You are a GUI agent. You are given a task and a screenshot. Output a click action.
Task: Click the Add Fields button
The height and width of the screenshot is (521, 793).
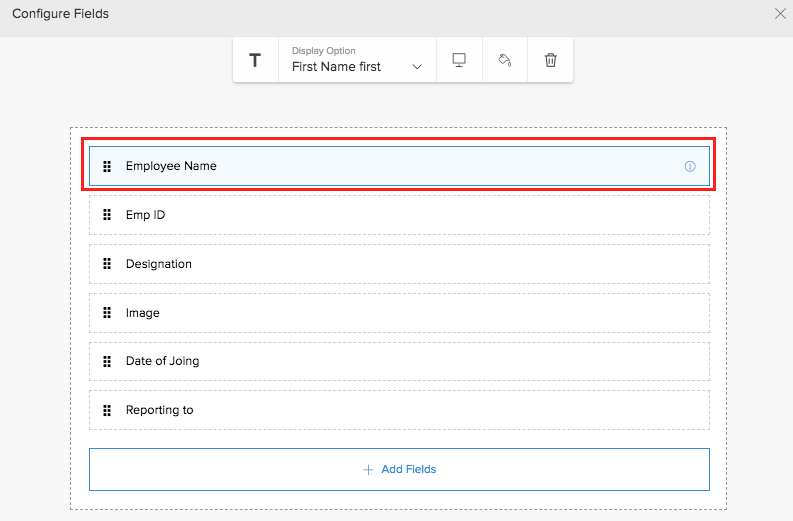pyautogui.click(x=400, y=469)
